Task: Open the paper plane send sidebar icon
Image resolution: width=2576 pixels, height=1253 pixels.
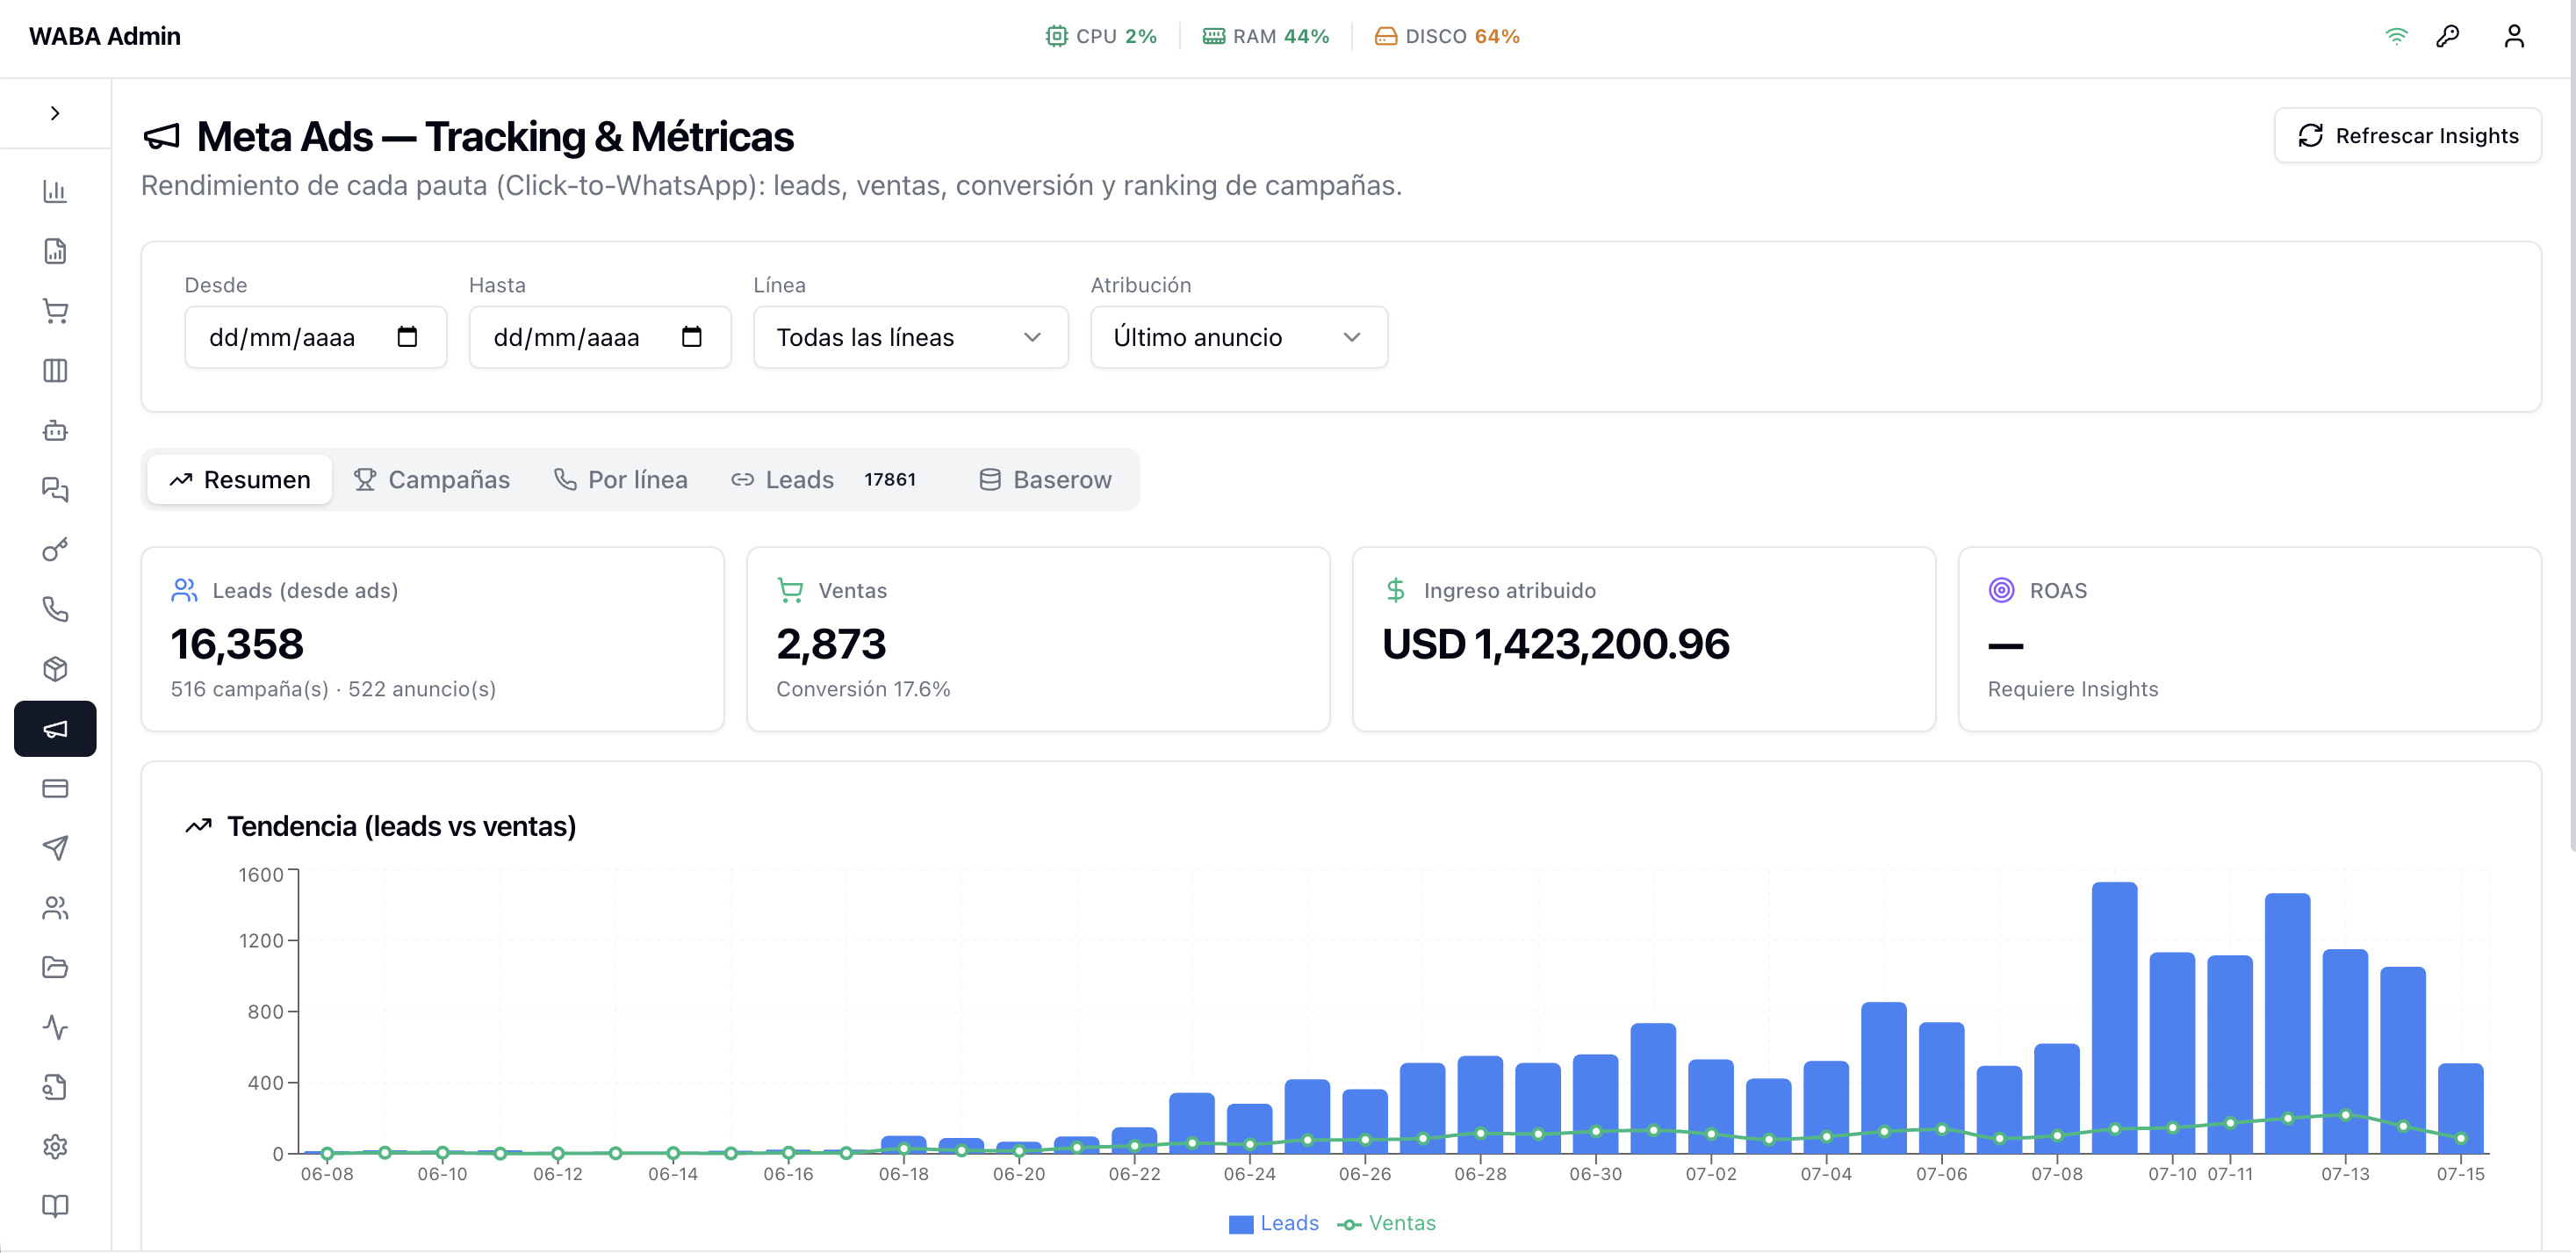Action: pyautogui.click(x=55, y=848)
